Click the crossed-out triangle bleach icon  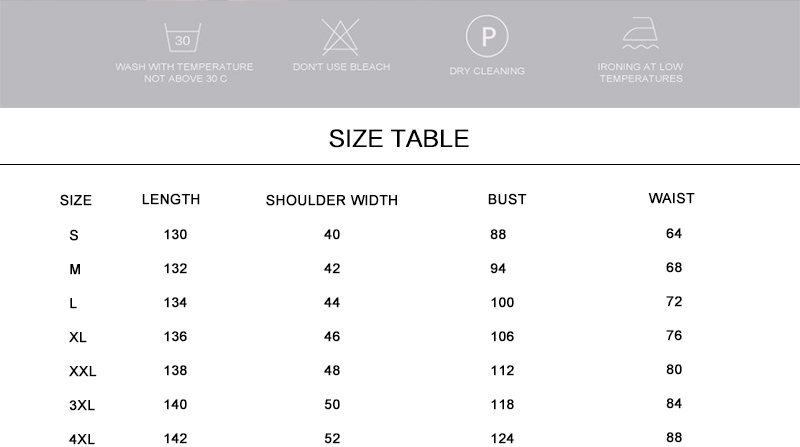[341, 37]
